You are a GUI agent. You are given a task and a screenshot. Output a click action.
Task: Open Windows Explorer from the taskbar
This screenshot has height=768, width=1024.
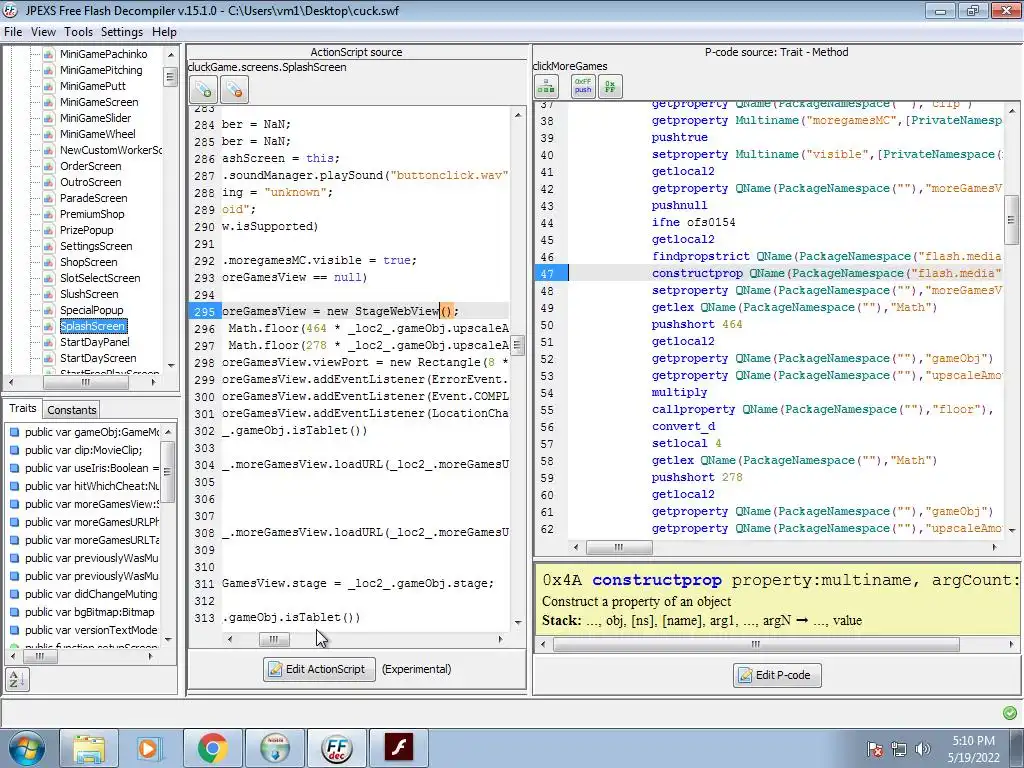[89, 748]
